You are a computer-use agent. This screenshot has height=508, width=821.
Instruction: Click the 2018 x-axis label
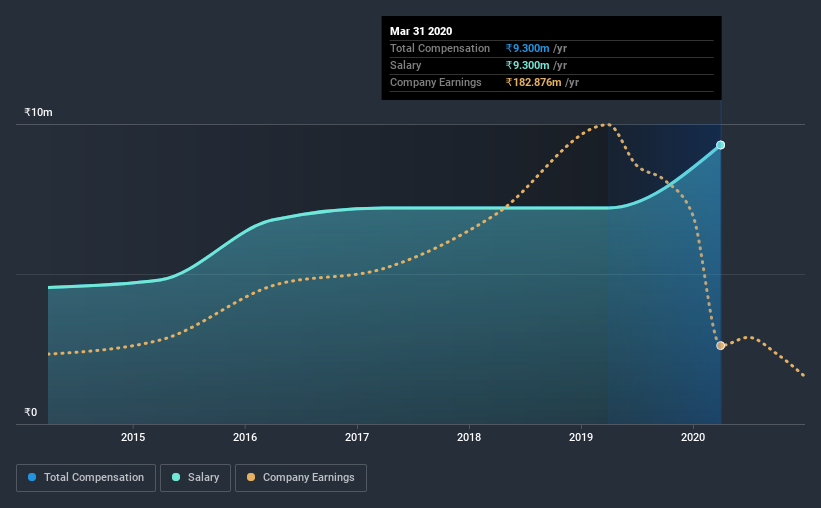click(x=469, y=437)
